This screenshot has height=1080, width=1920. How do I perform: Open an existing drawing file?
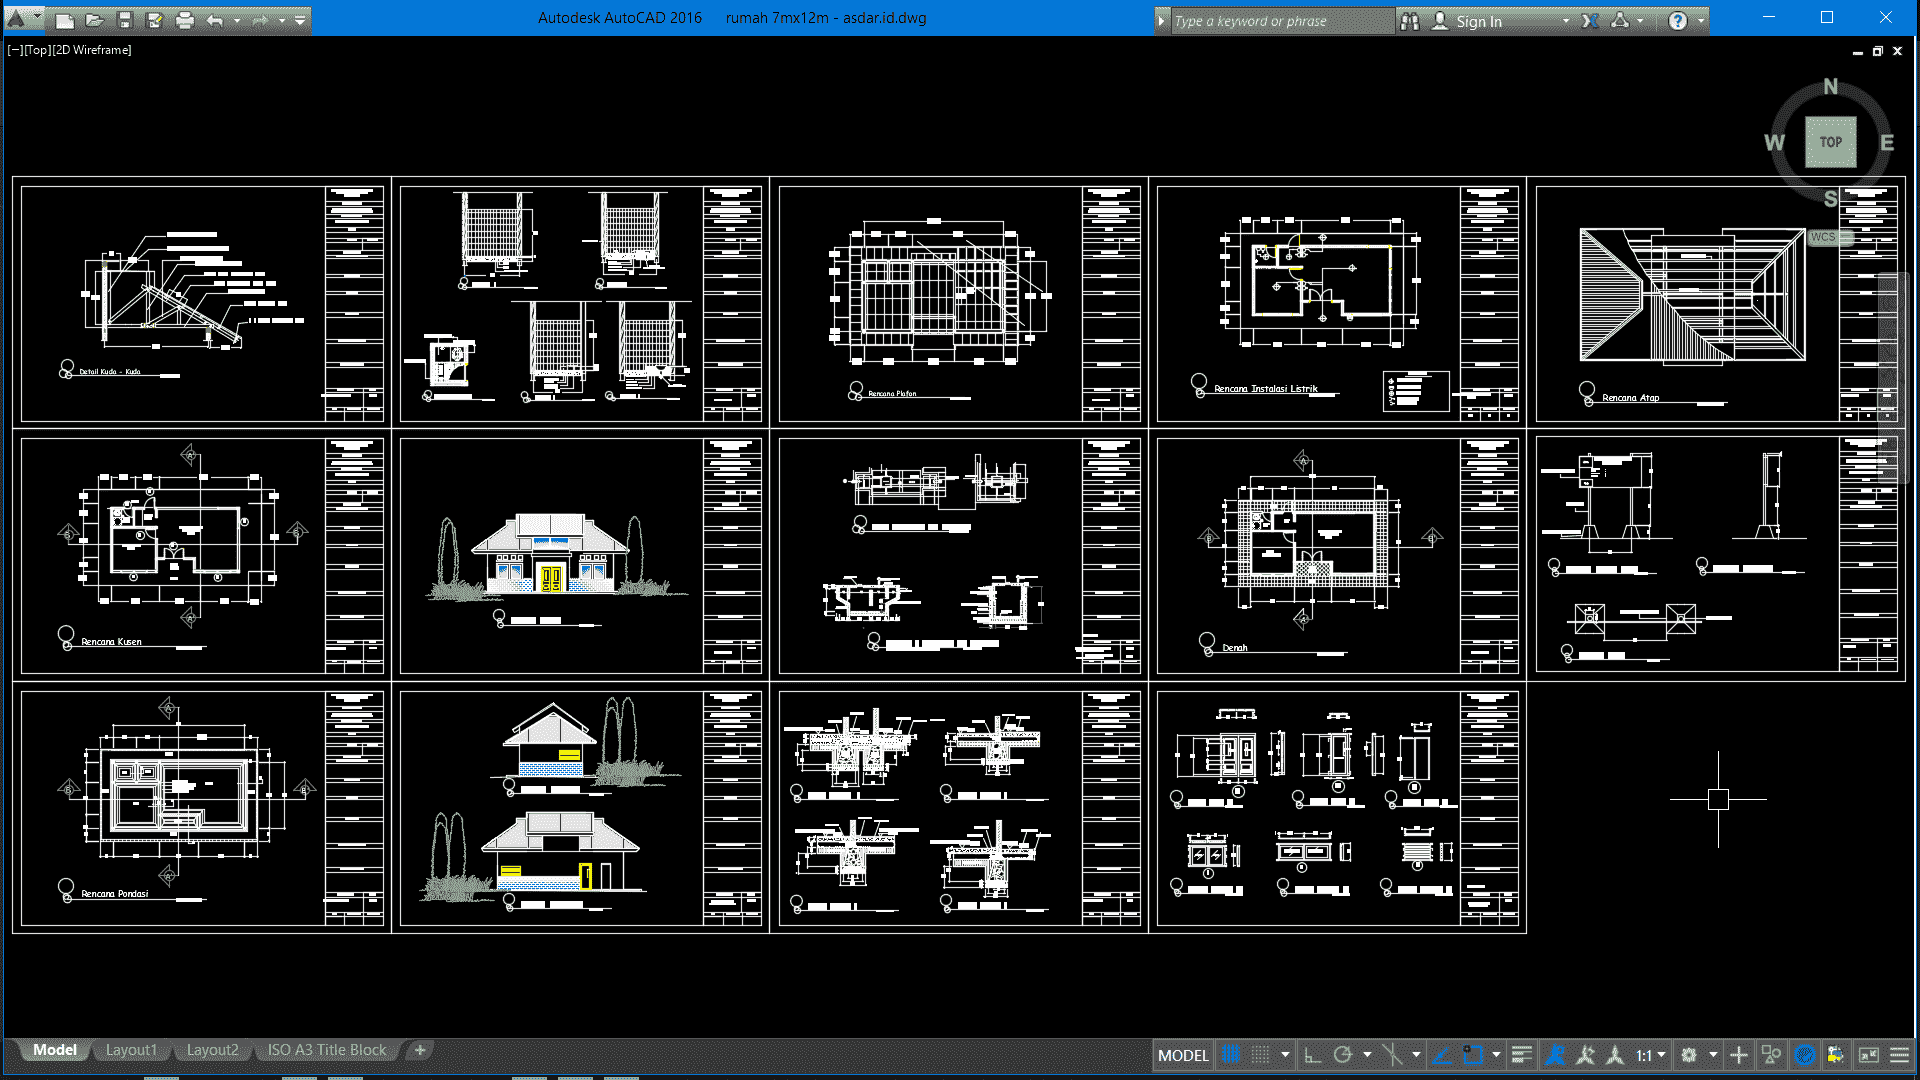pyautogui.click(x=94, y=20)
